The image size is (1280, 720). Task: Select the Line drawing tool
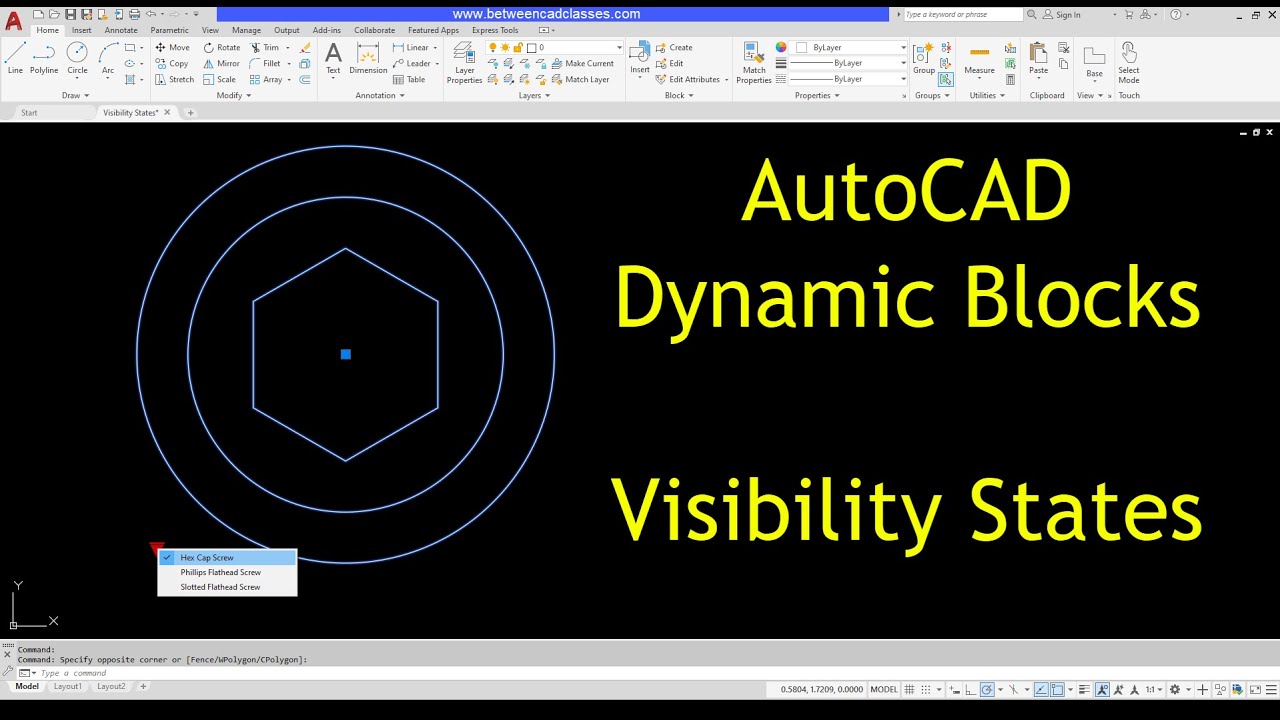(15, 58)
